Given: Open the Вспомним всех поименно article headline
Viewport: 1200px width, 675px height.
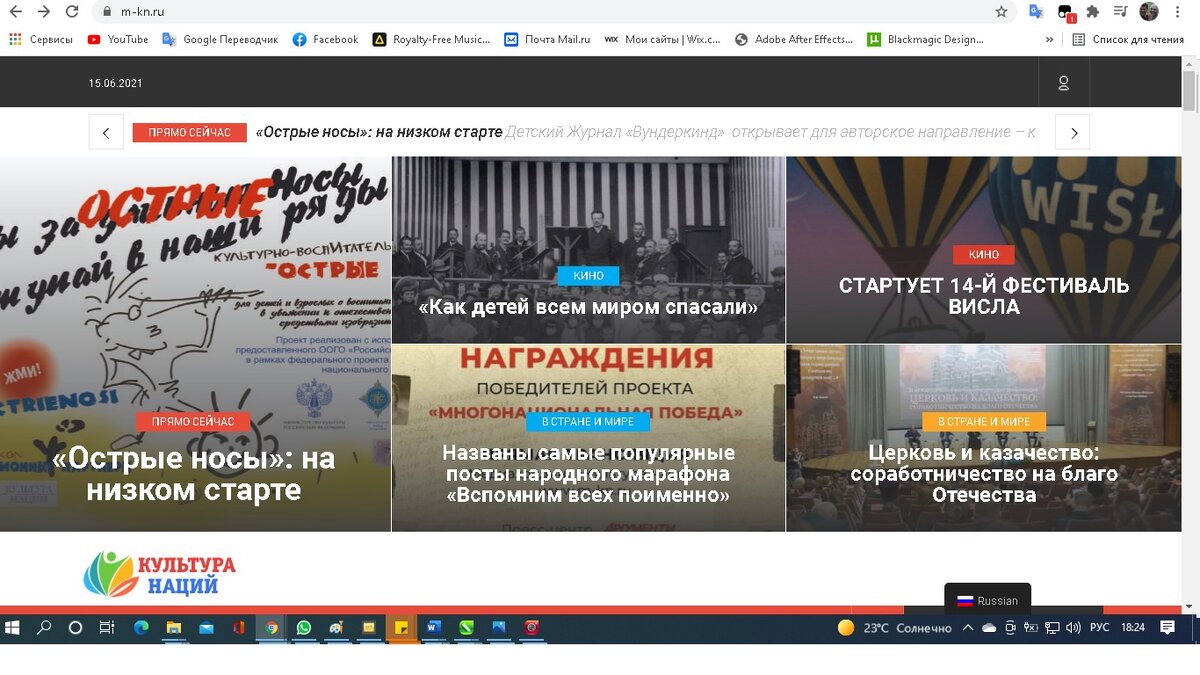Looking at the screenshot, I should coord(588,474).
